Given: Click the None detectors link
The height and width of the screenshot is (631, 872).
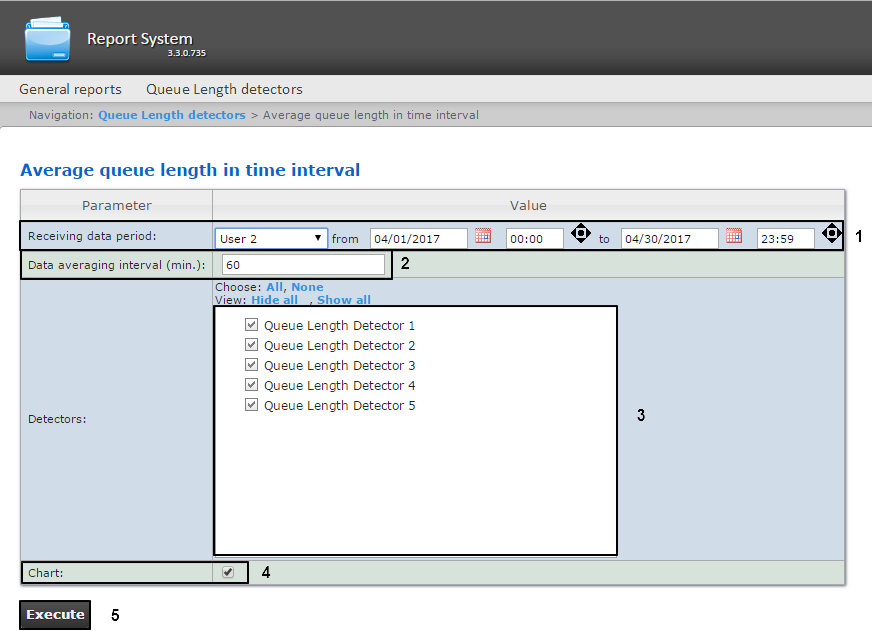Looking at the screenshot, I should point(307,287).
